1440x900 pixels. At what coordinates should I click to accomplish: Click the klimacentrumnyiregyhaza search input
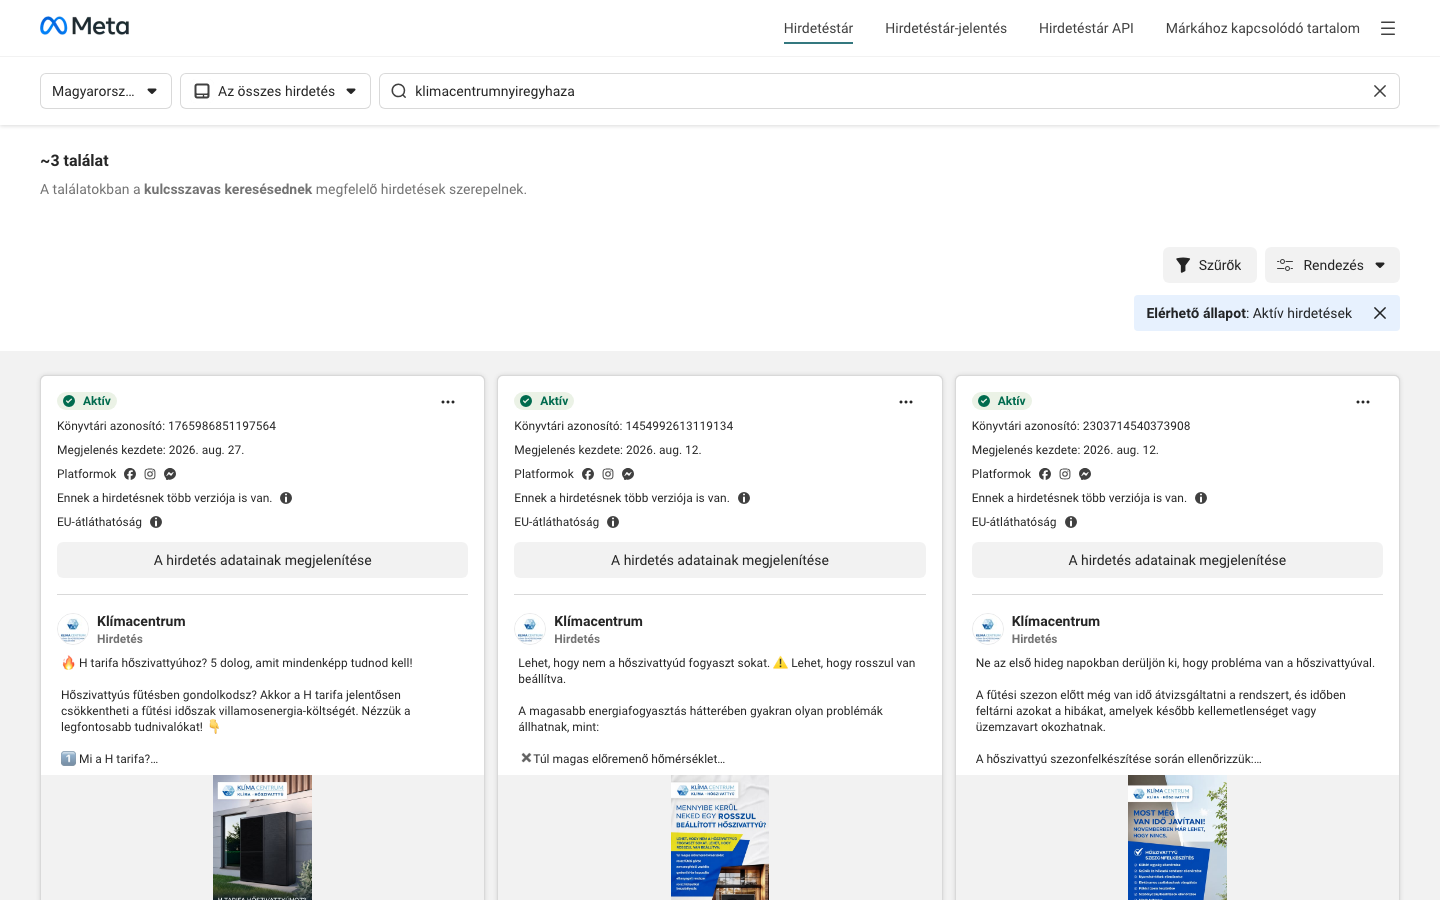[889, 91]
